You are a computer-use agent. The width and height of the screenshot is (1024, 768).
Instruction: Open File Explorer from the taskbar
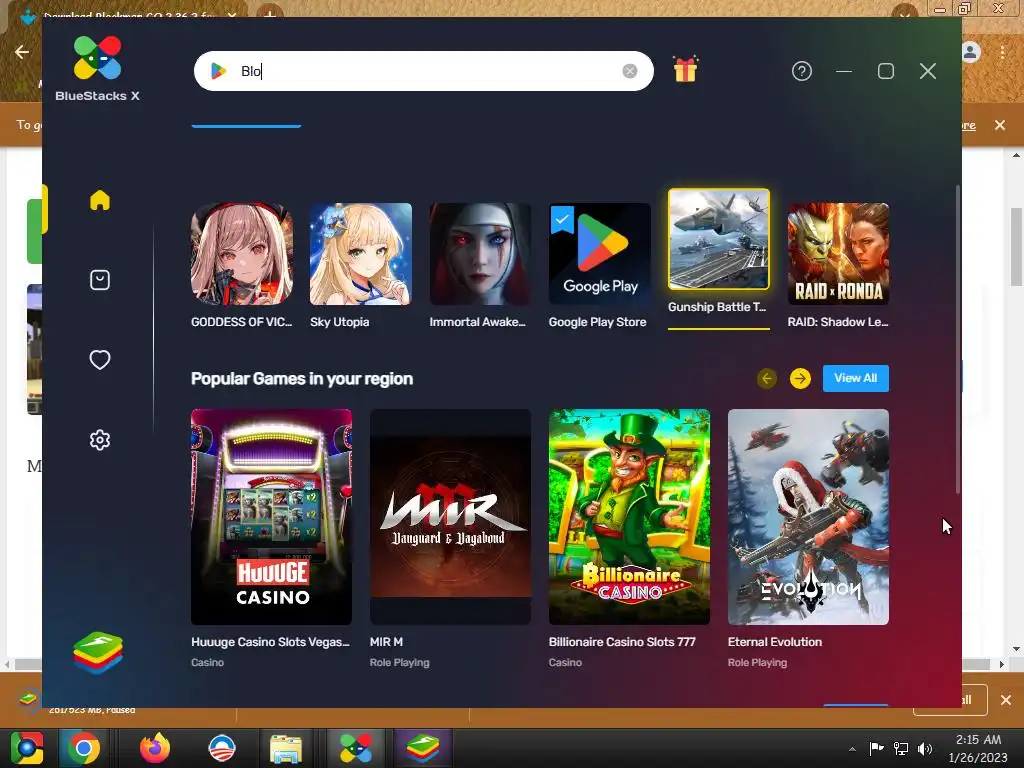[x=286, y=748]
